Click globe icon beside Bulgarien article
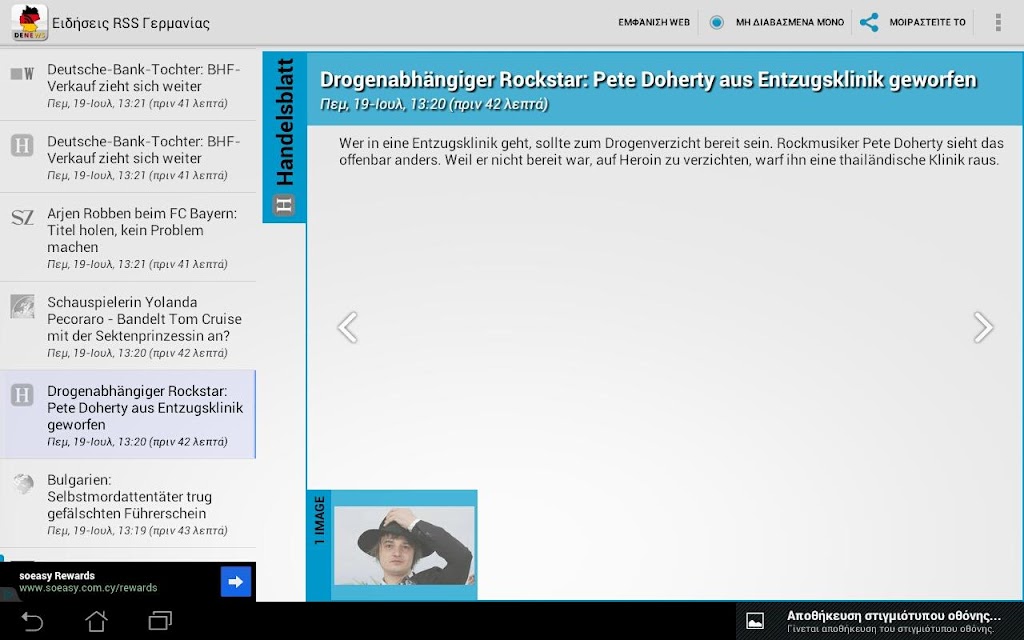1024x640 pixels. click(23, 484)
